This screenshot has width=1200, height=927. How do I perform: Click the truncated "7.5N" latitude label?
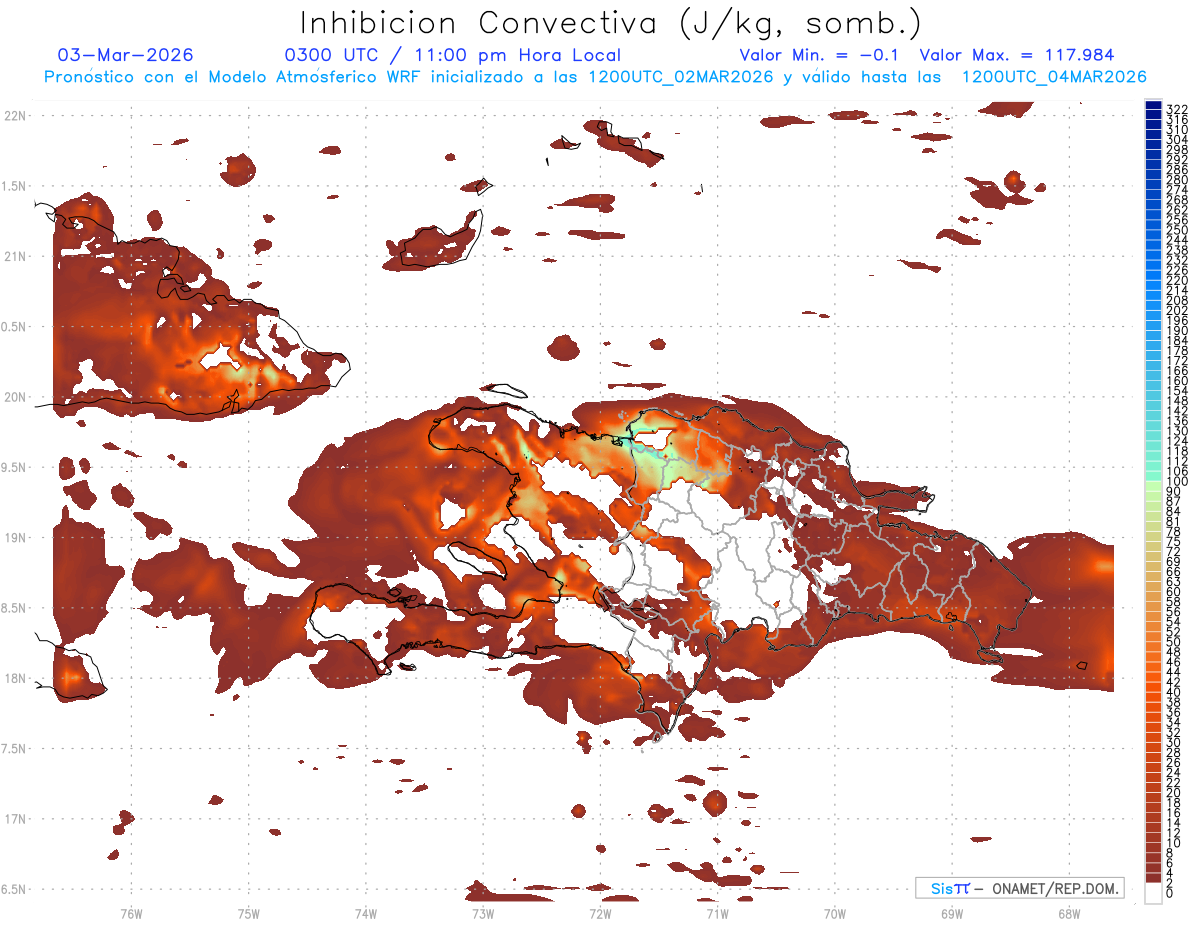tap(15, 749)
